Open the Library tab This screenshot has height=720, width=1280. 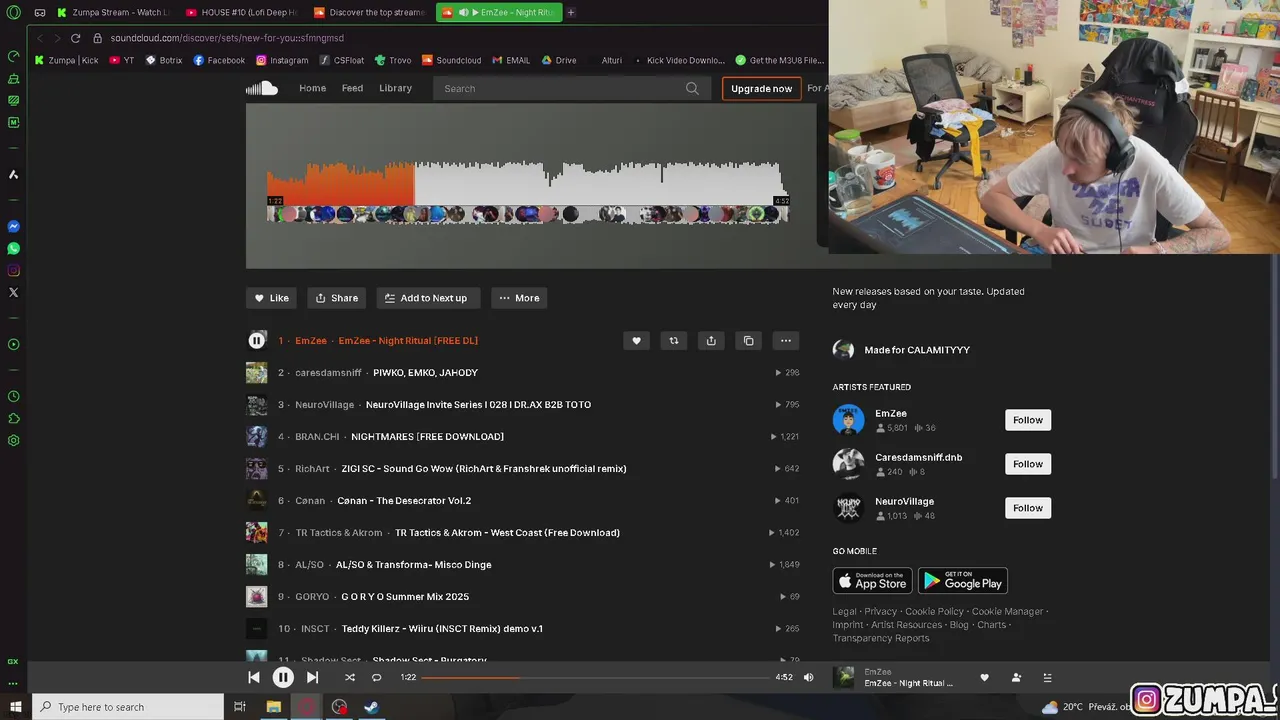click(395, 88)
